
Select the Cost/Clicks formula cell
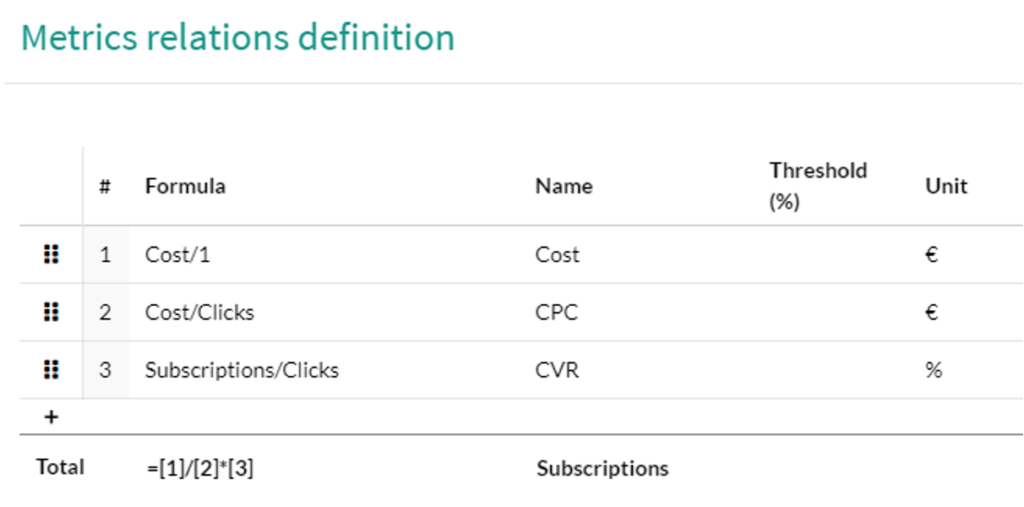328,312
